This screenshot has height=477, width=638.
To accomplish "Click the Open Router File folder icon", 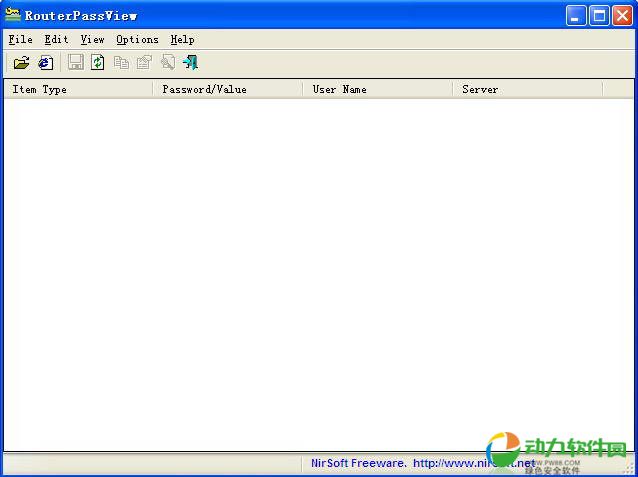I will [x=21, y=63].
